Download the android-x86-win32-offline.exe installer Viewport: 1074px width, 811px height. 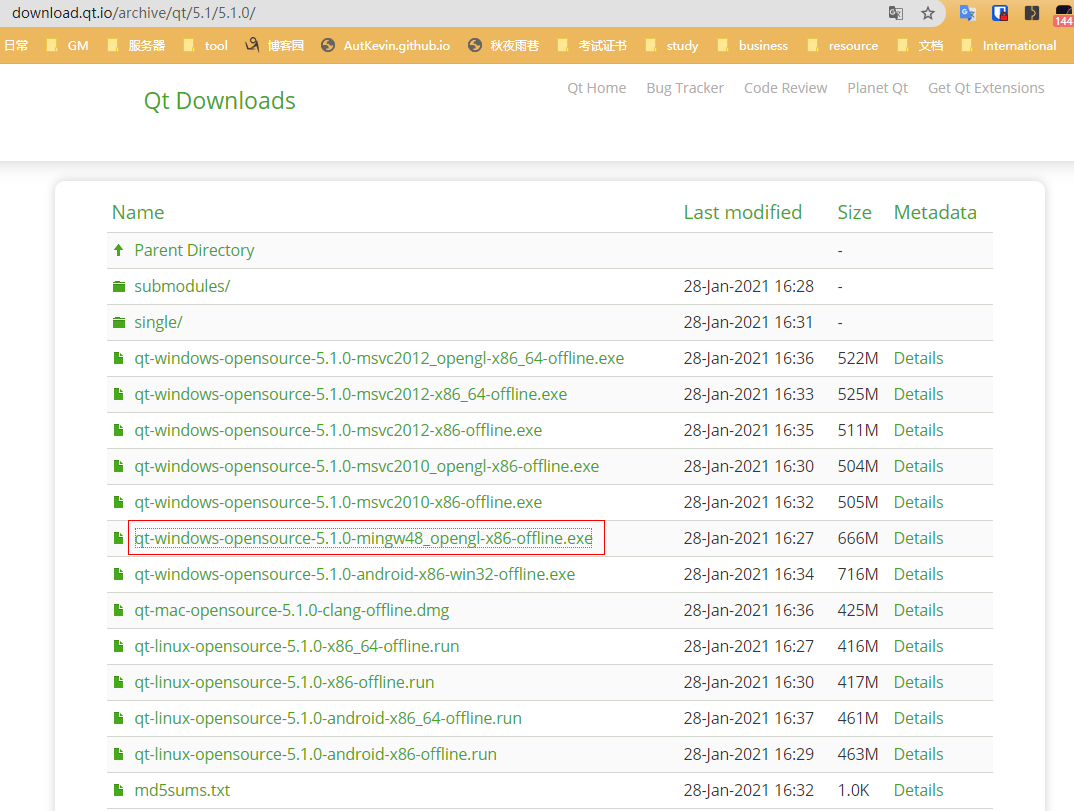pos(354,575)
